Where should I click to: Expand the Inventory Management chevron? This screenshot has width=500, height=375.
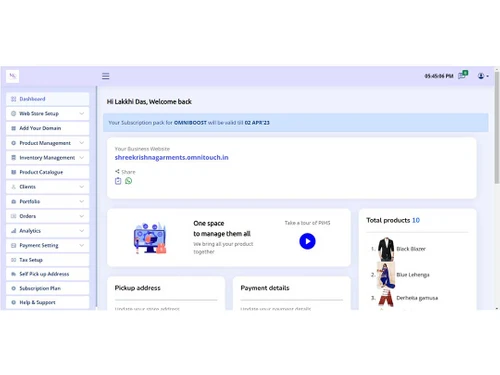point(82,157)
